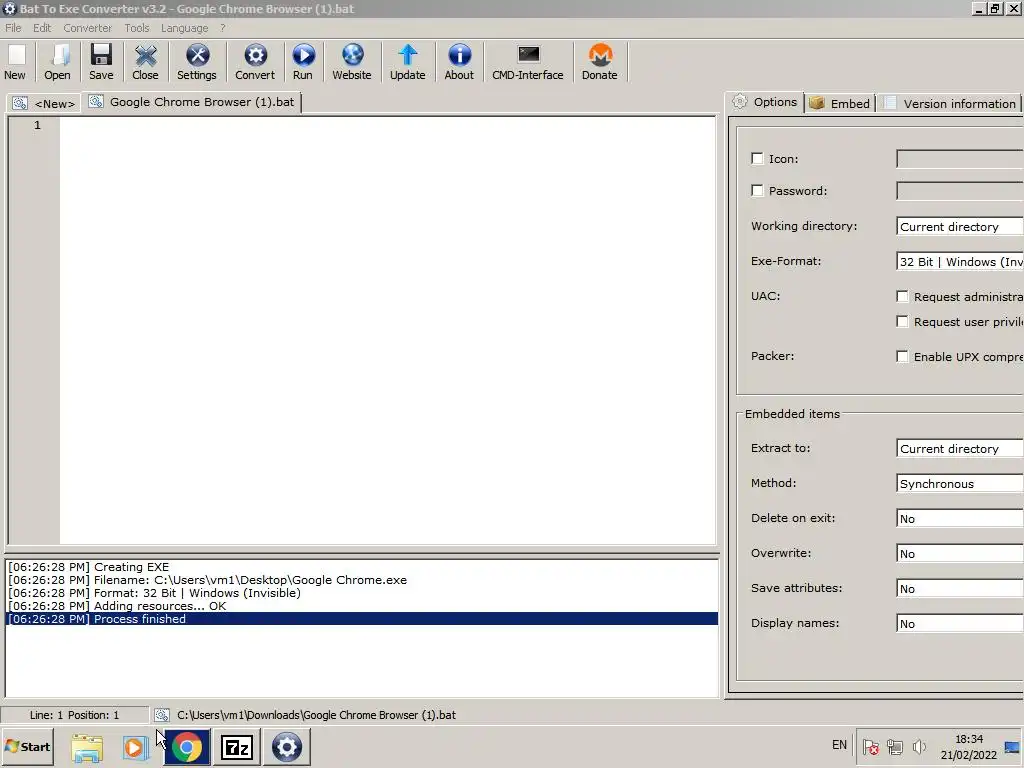This screenshot has height=768, width=1024.
Task: Select the Creating EXE log line
Action: pyautogui.click(x=362, y=567)
